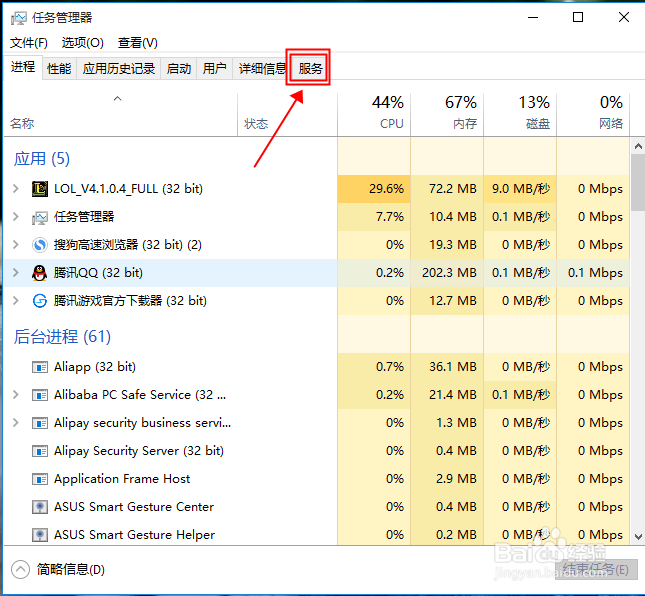
Task: Click the 腾讯游戏官方下载器 icon
Action: tap(39, 301)
